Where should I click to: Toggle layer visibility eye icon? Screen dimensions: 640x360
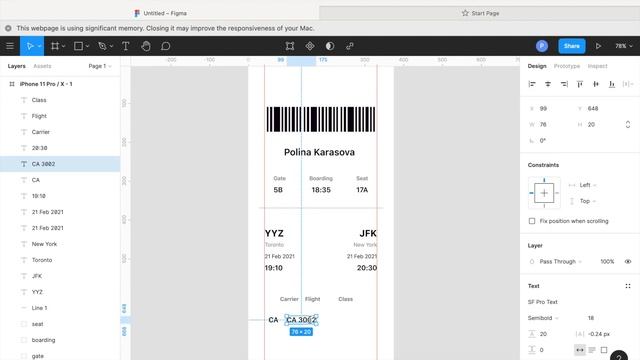(628, 262)
